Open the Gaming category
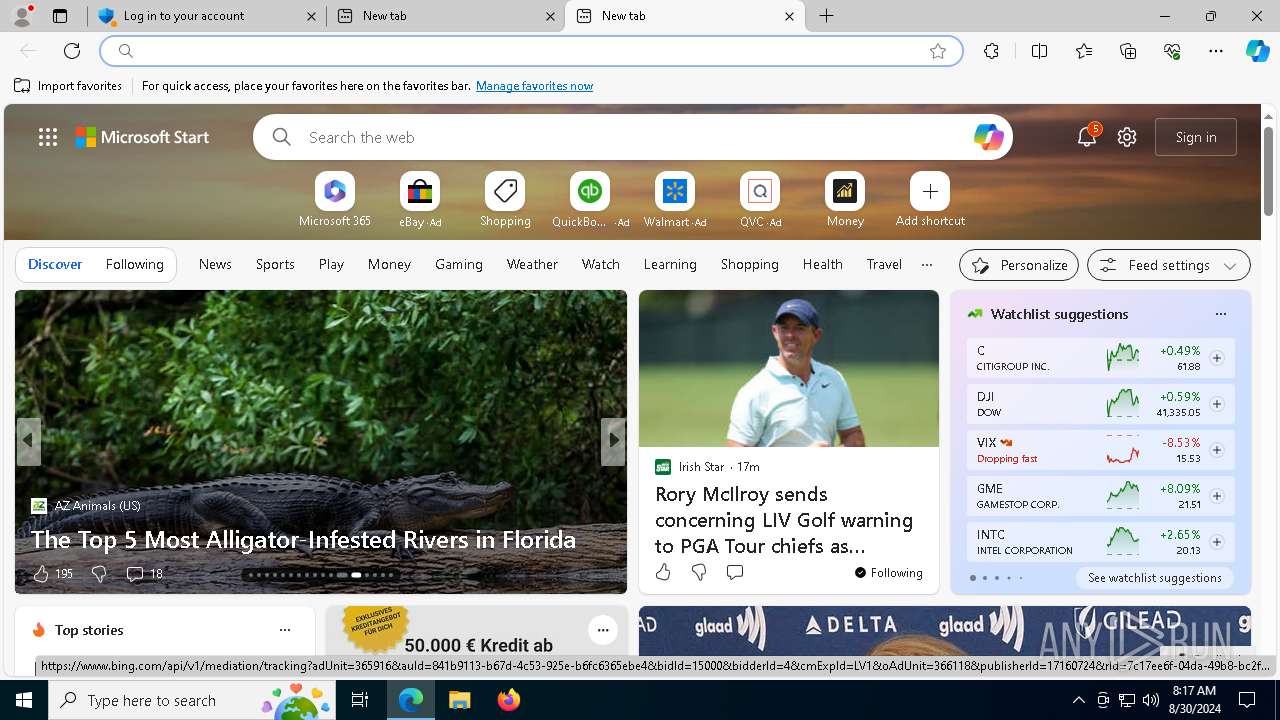Screen dimensions: 1280x720 [x=459, y=265]
